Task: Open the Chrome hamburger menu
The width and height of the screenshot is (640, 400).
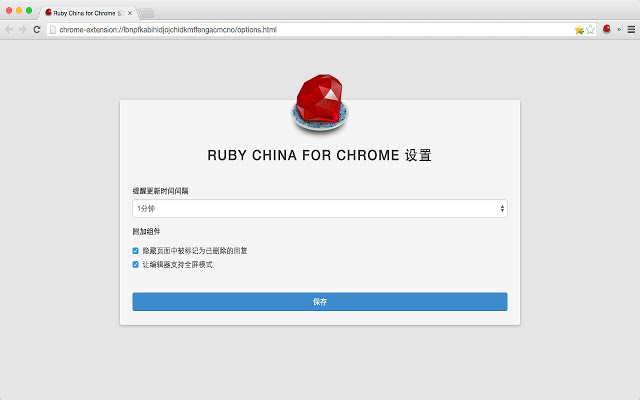Action: point(631,29)
